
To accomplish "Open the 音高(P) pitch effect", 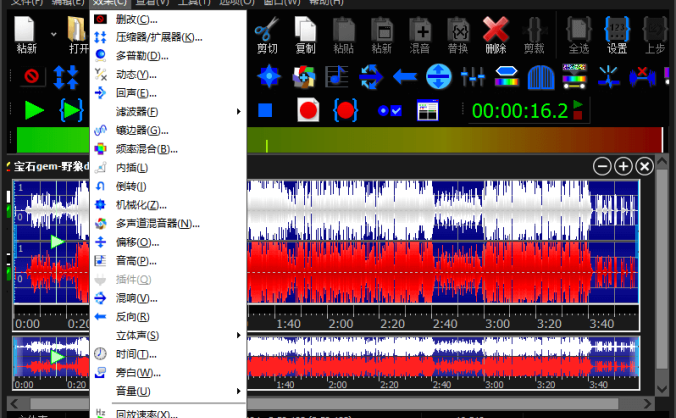I will point(168,261).
